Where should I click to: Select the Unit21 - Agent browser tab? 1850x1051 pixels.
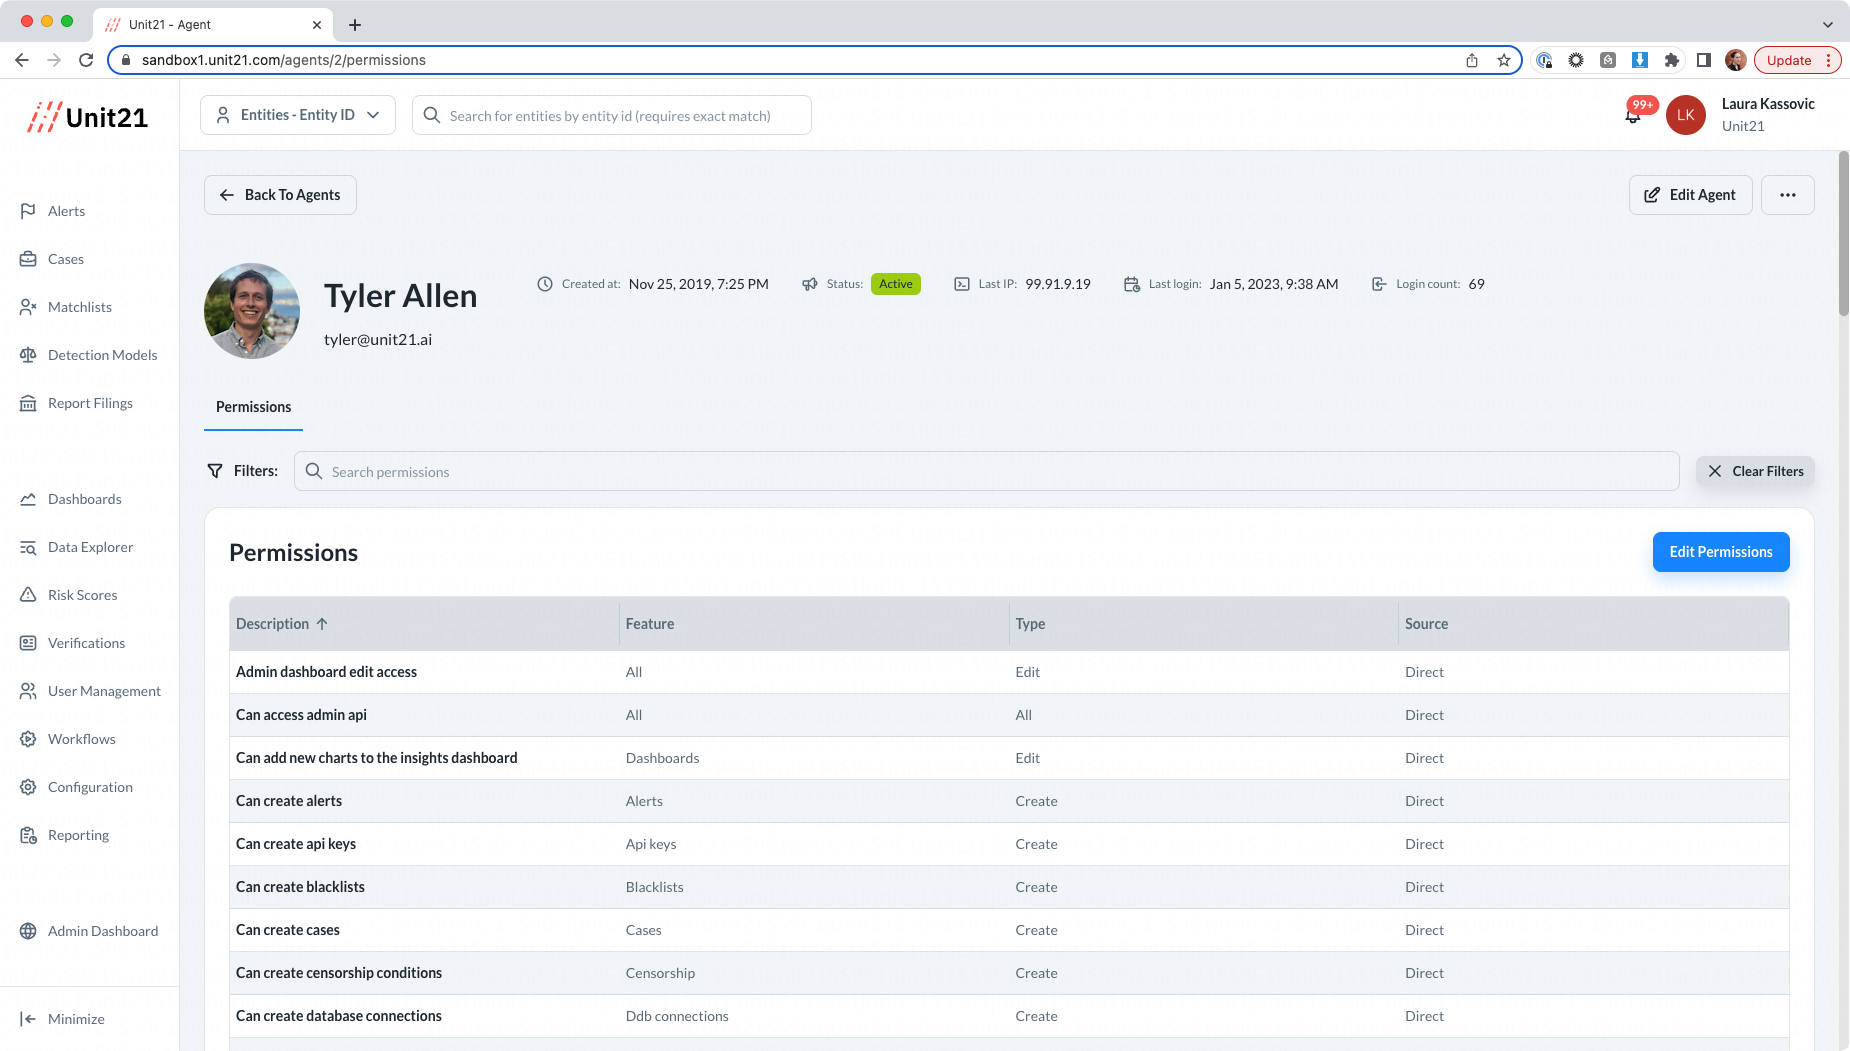click(x=213, y=24)
